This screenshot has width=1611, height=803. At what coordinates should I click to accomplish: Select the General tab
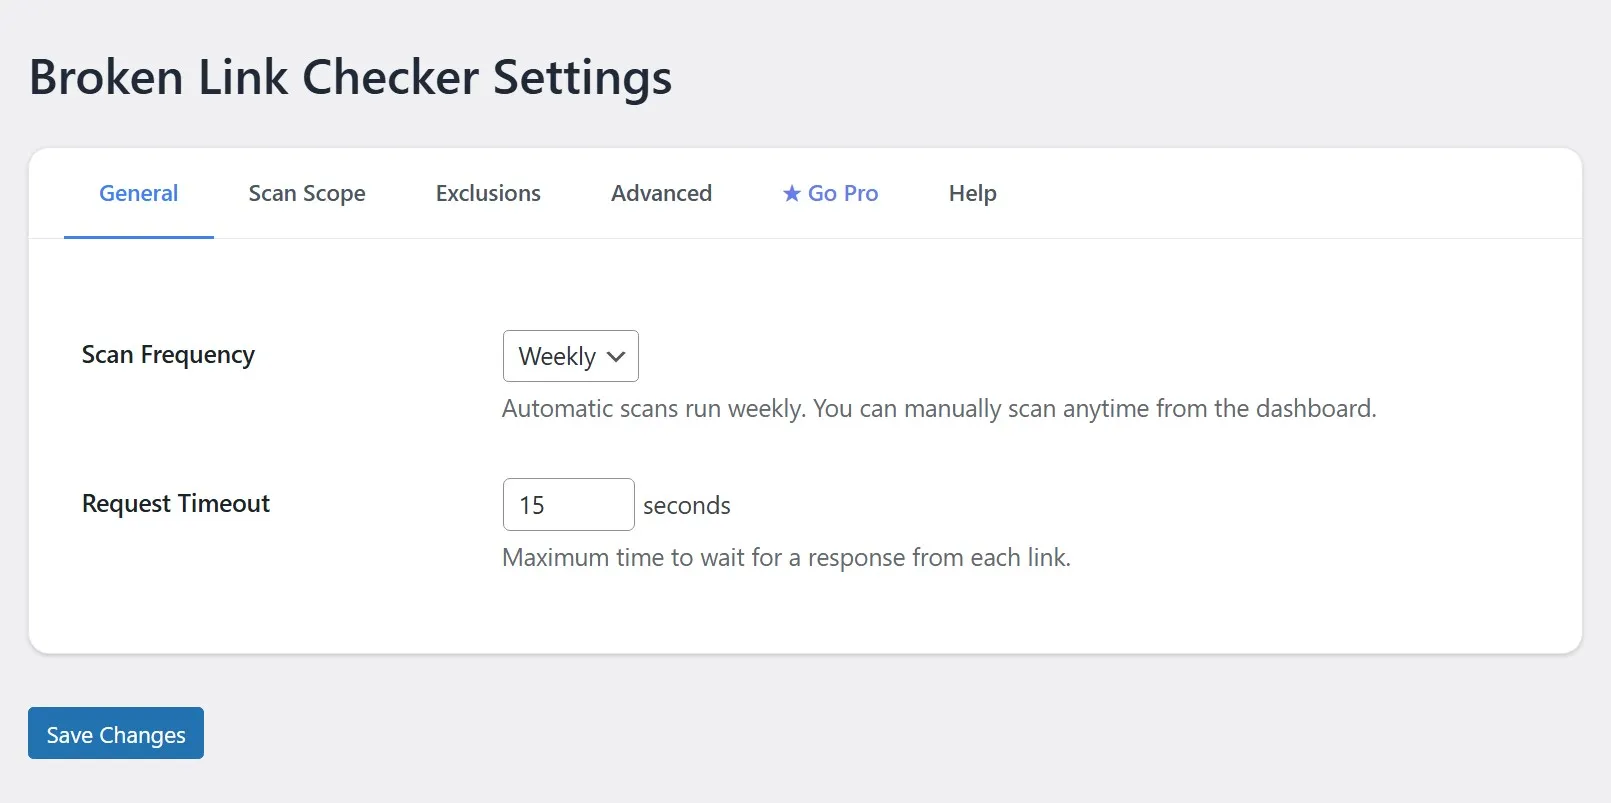138,193
